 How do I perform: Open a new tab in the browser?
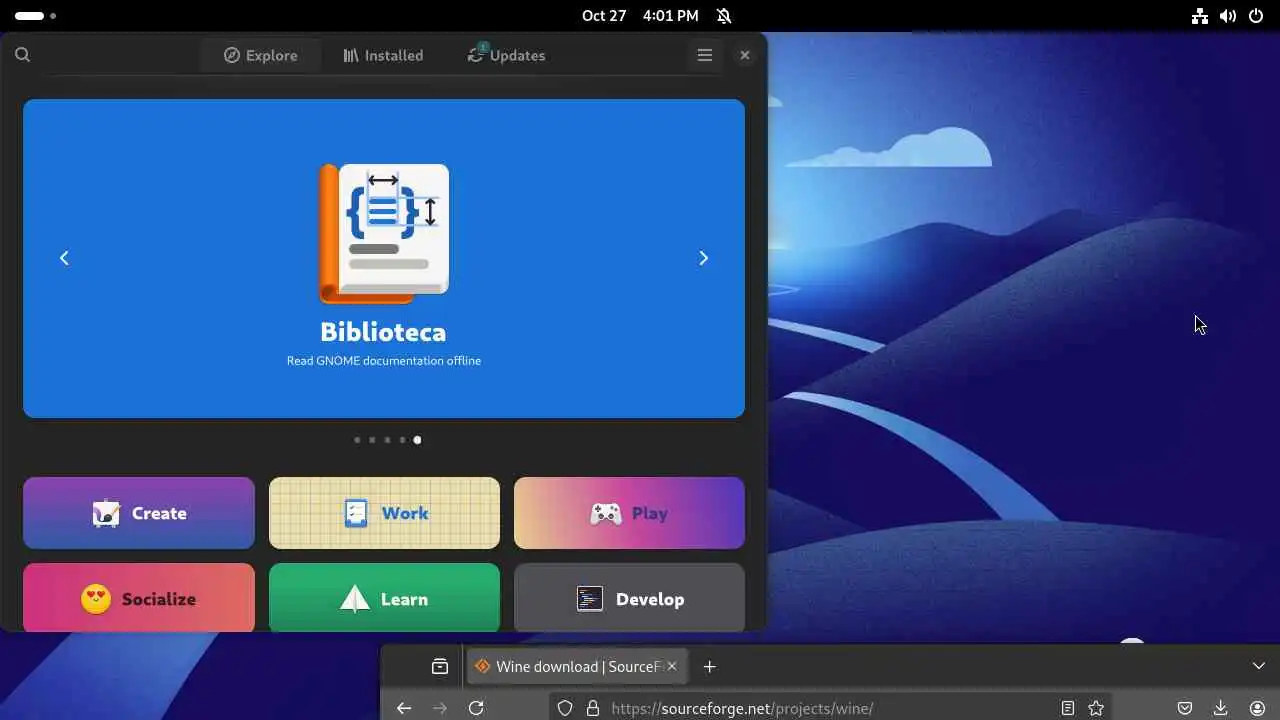710,666
